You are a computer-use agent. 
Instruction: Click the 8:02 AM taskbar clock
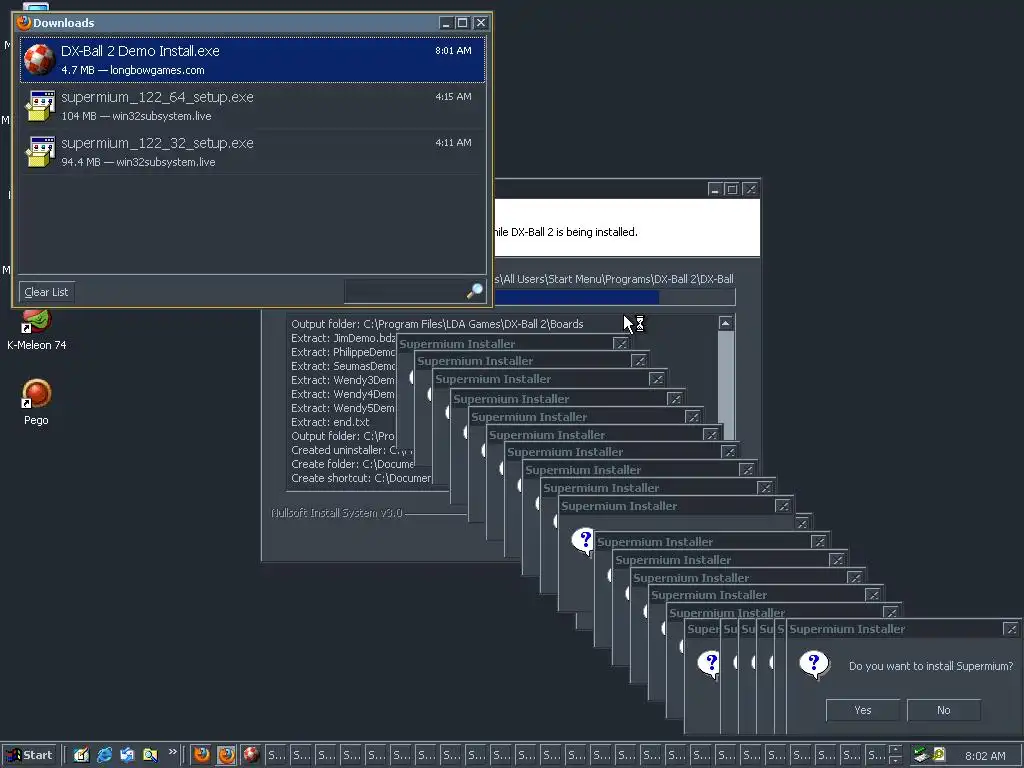985,756
